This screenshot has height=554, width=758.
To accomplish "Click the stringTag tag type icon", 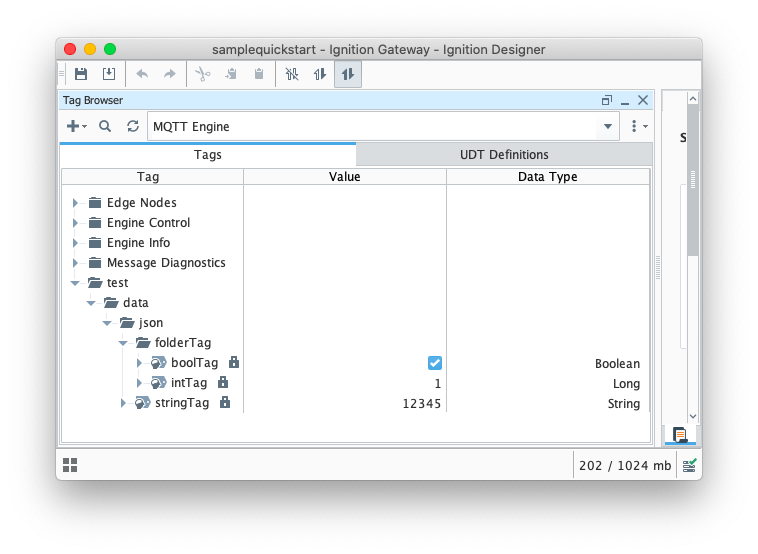I will pyautogui.click(x=143, y=403).
